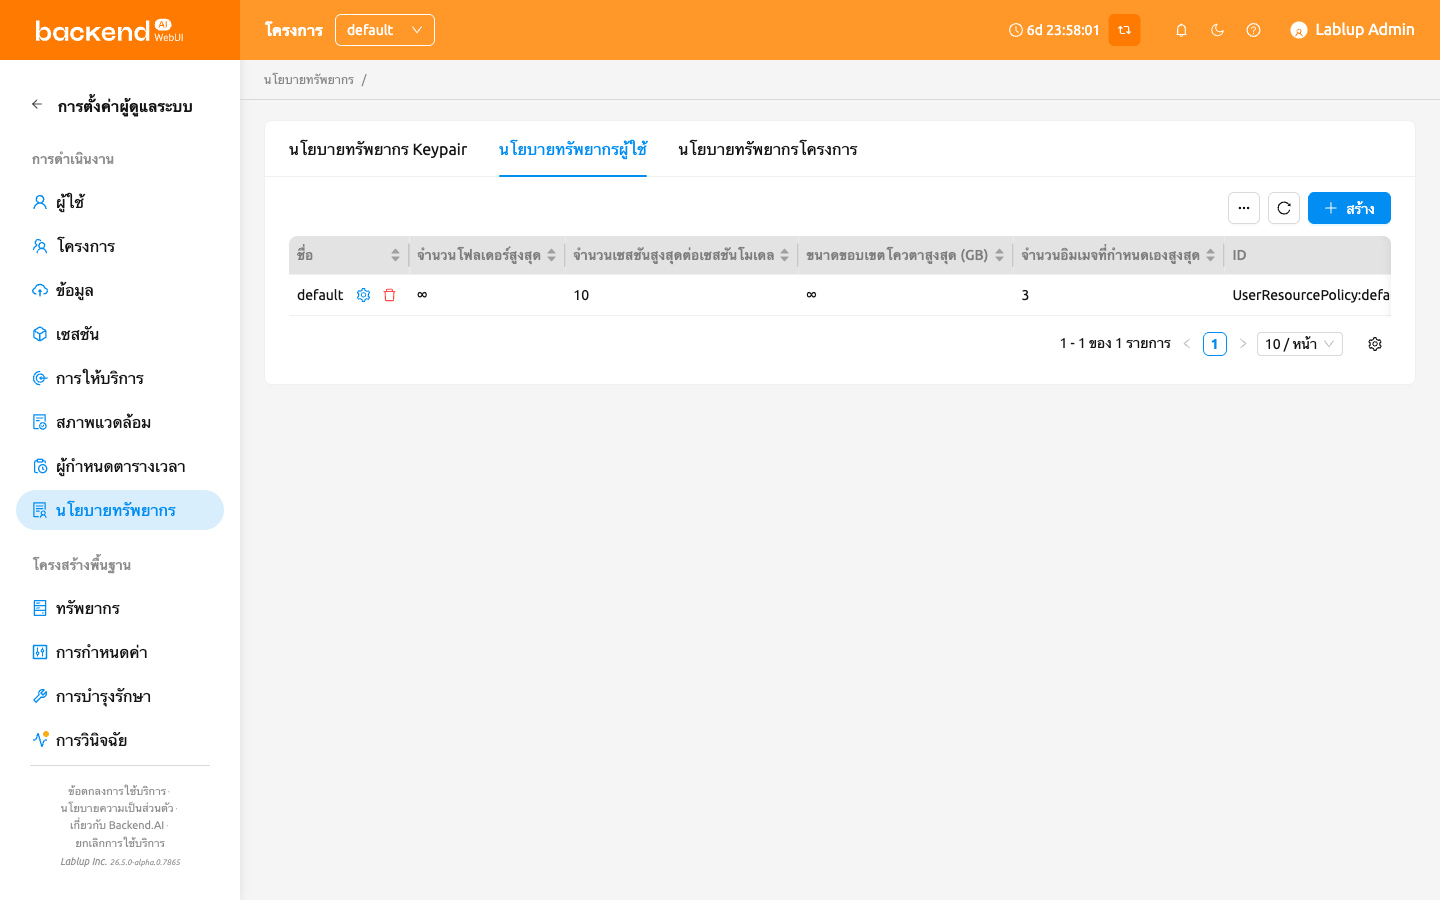This screenshot has width=1440, height=900.
Task: Click the settings gear for the default policy
Action: 364,295
